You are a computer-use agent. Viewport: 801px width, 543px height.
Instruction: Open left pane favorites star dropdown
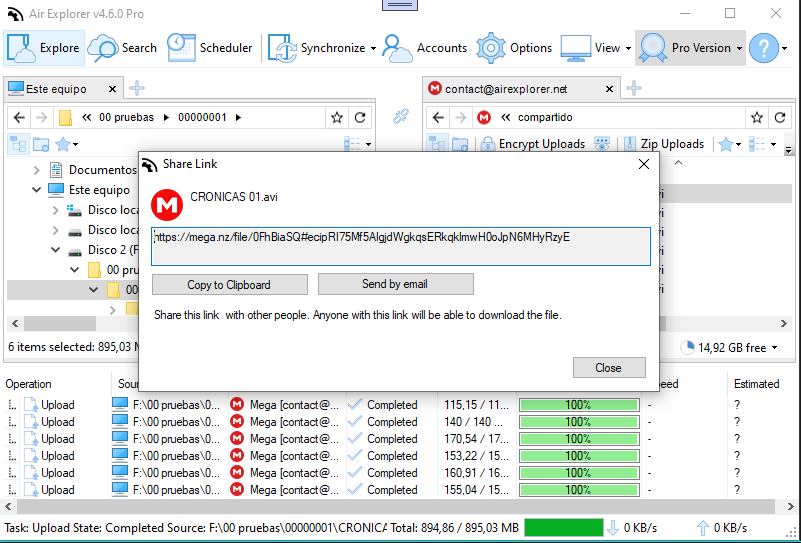67,145
